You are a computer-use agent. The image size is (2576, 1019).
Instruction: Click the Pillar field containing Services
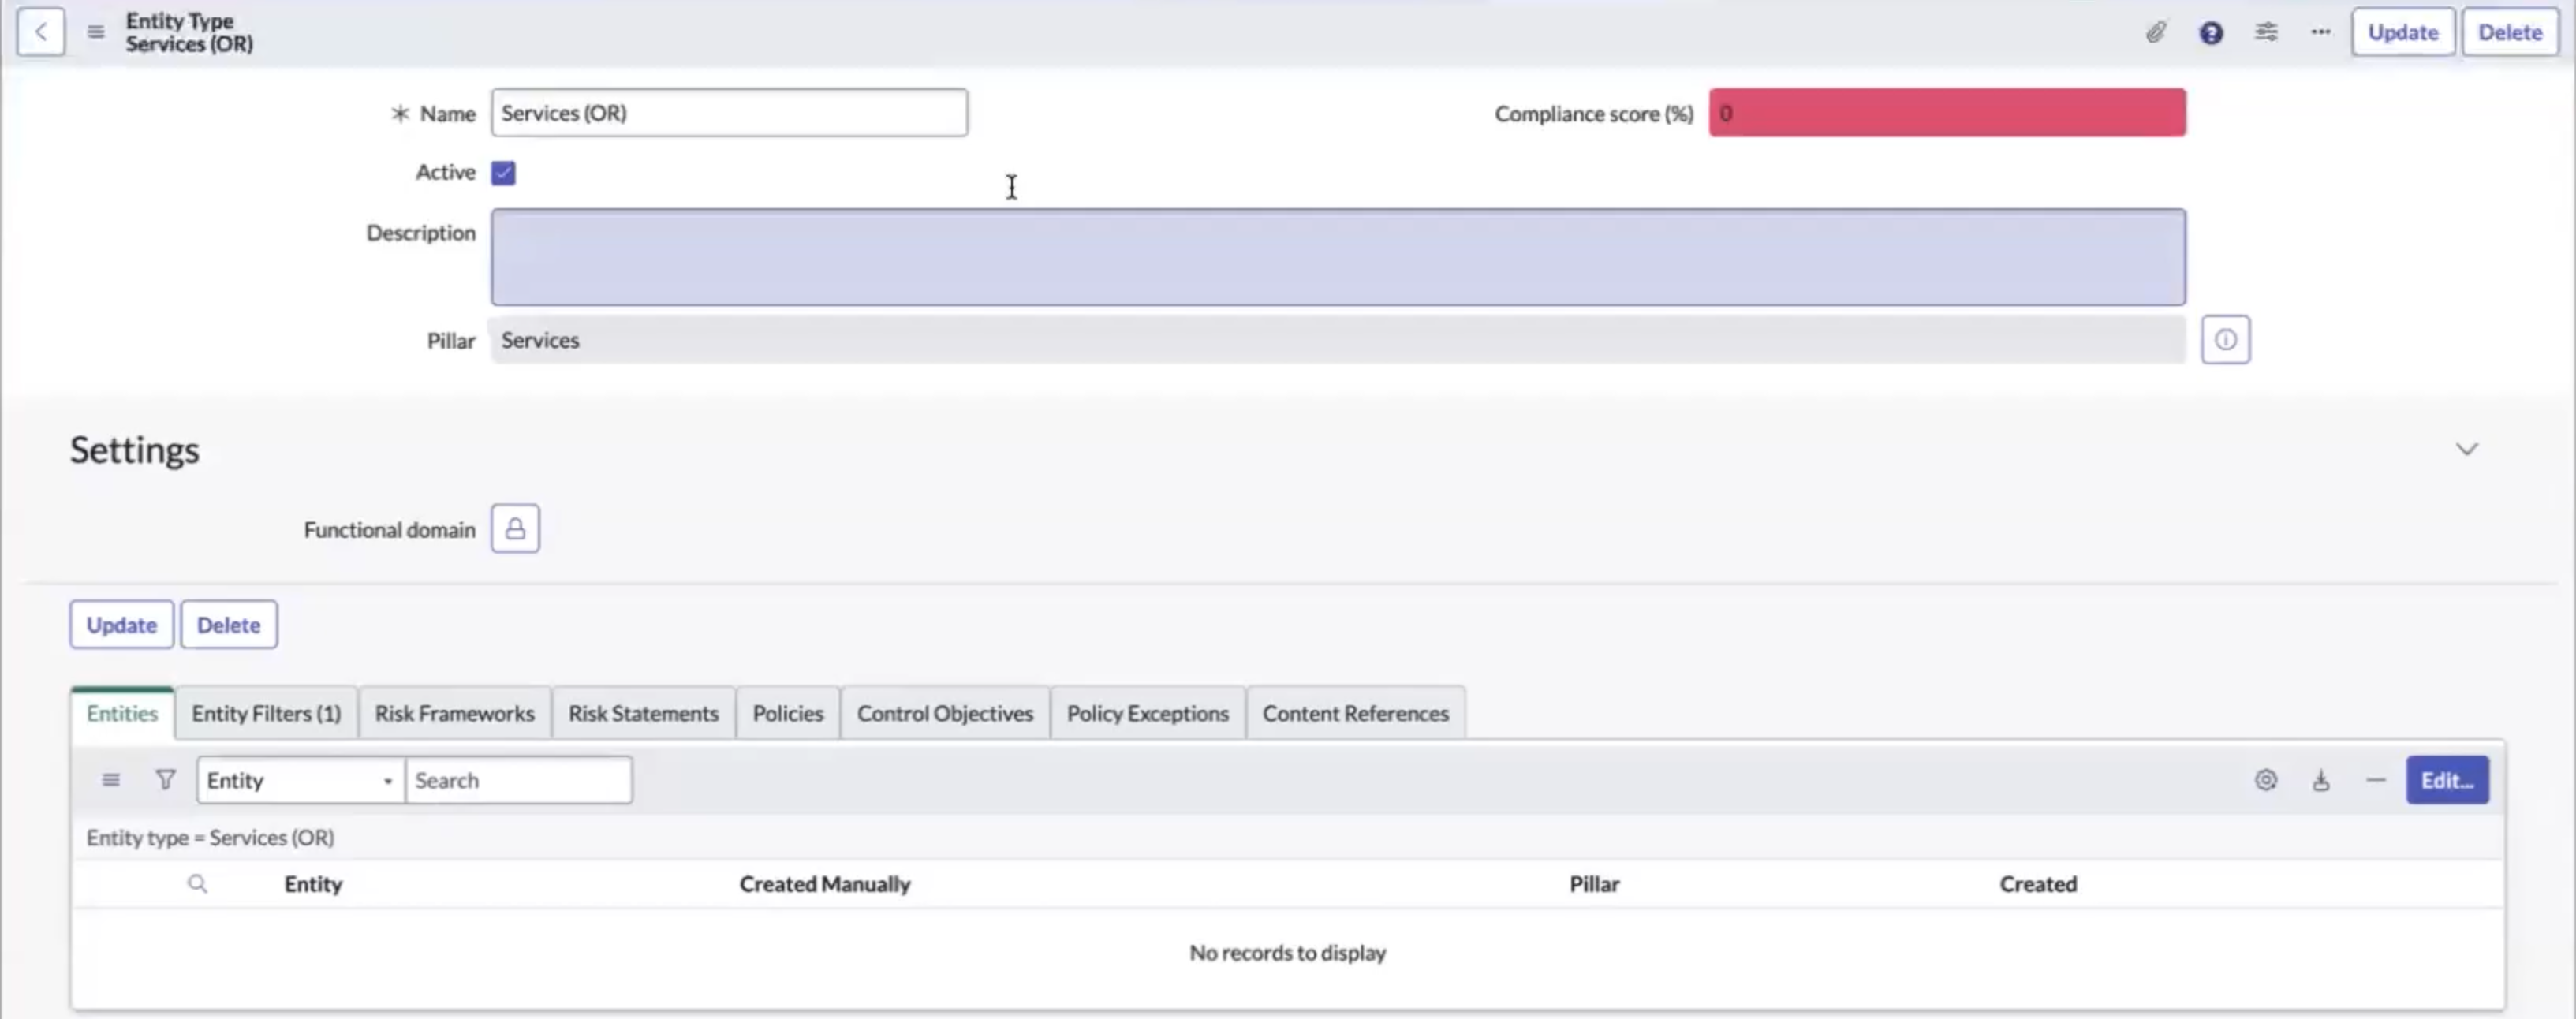pyautogui.click(x=1338, y=340)
